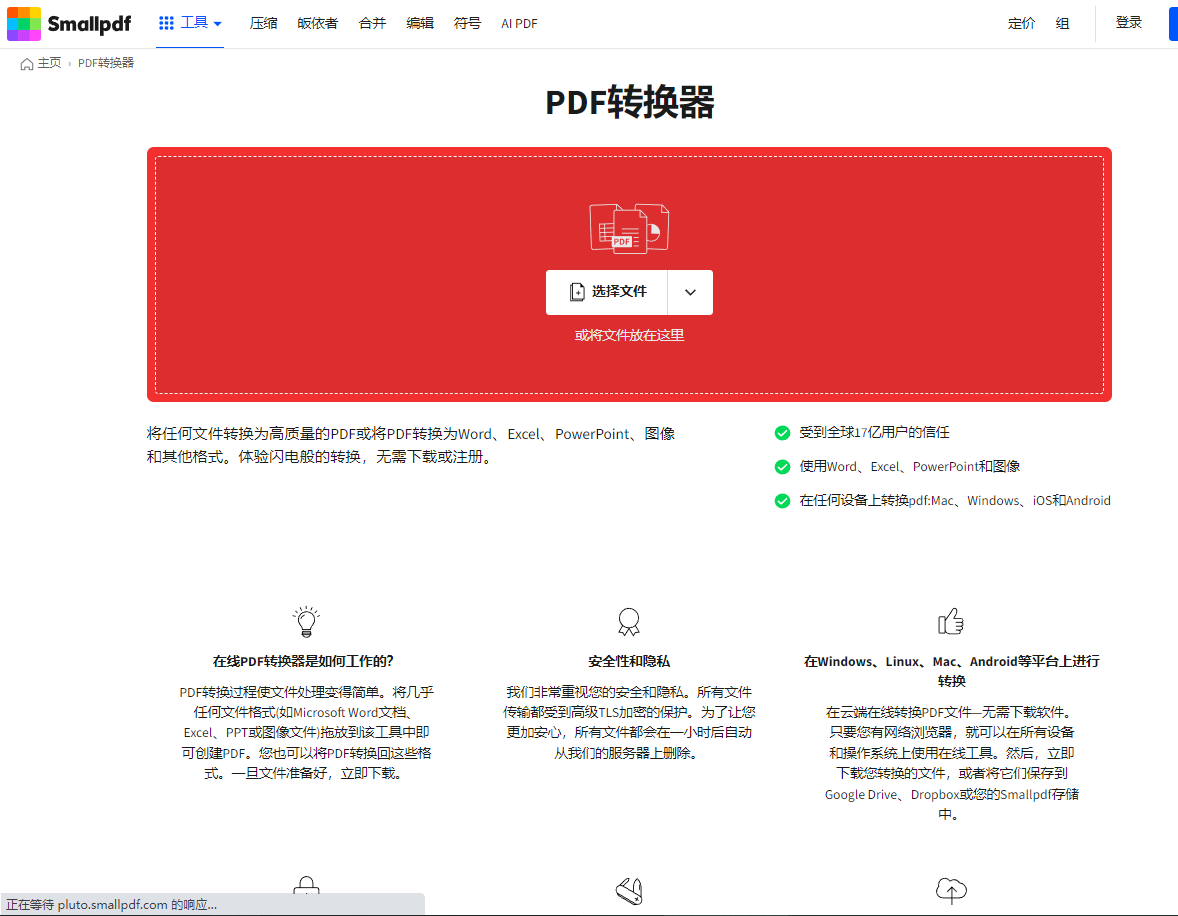The width and height of the screenshot is (1178, 916).
Task: Click the text 受到全球17亿用户的信任
Action: pyautogui.click(x=874, y=433)
